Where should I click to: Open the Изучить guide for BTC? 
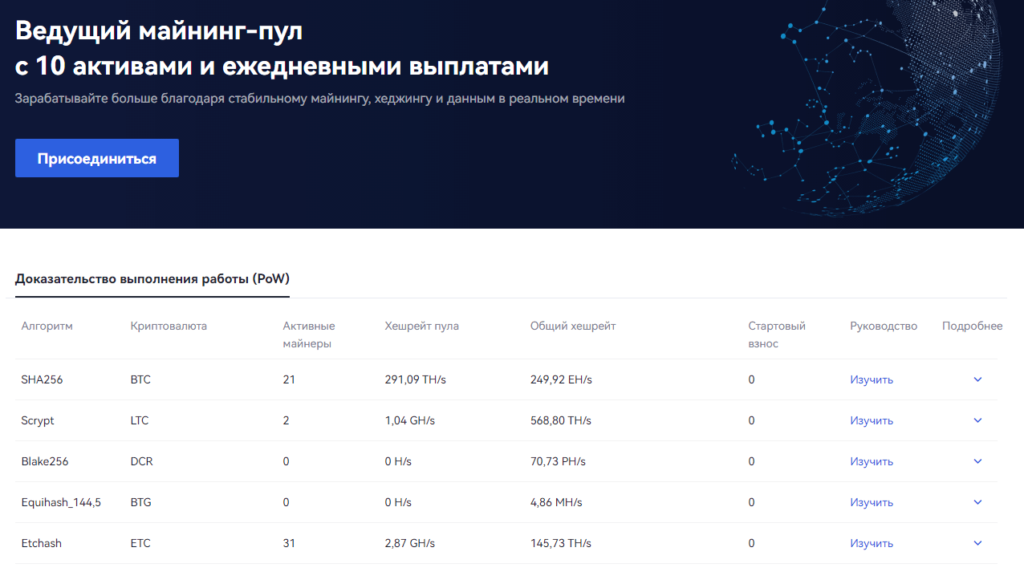coord(872,380)
